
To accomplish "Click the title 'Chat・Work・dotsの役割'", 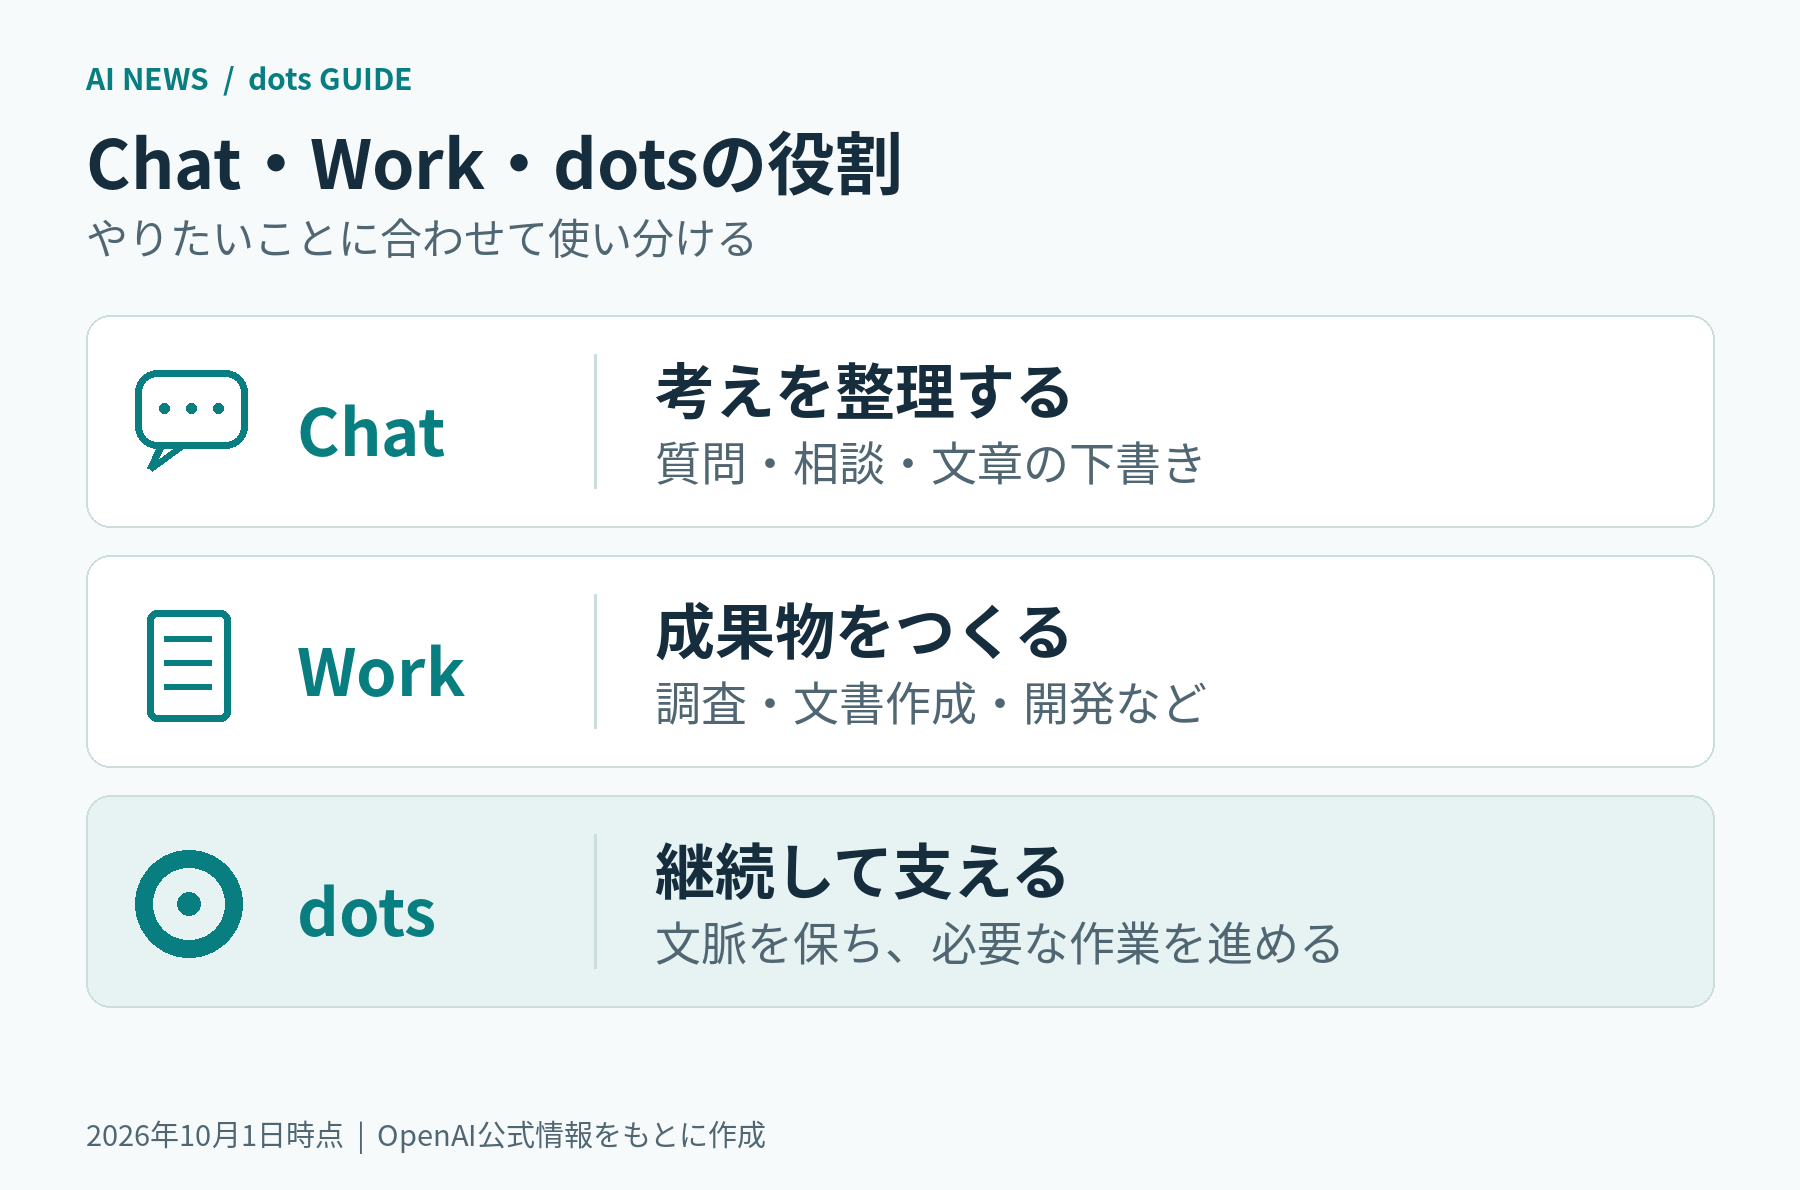I will coord(495,164).
